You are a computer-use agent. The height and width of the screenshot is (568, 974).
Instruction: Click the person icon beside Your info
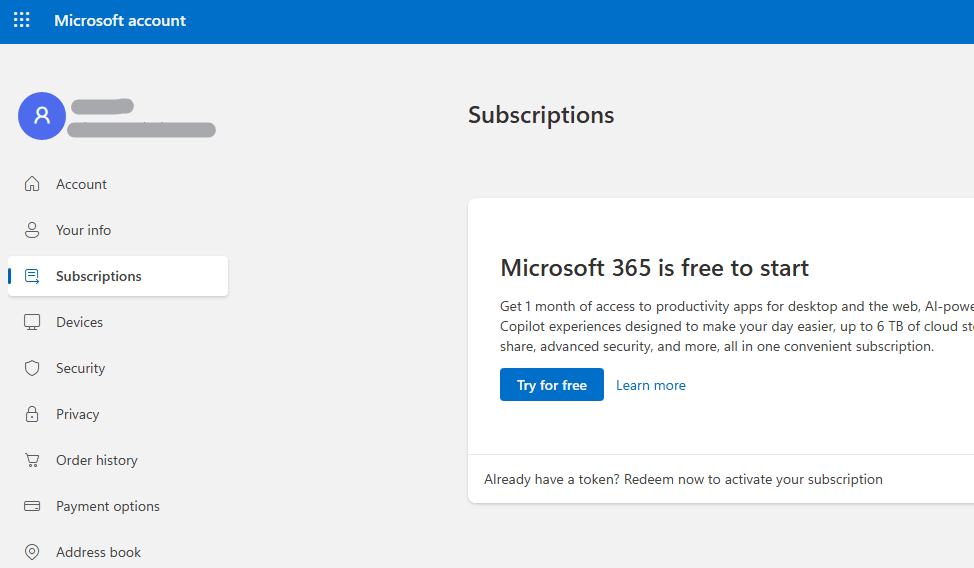(x=32, y=230)
